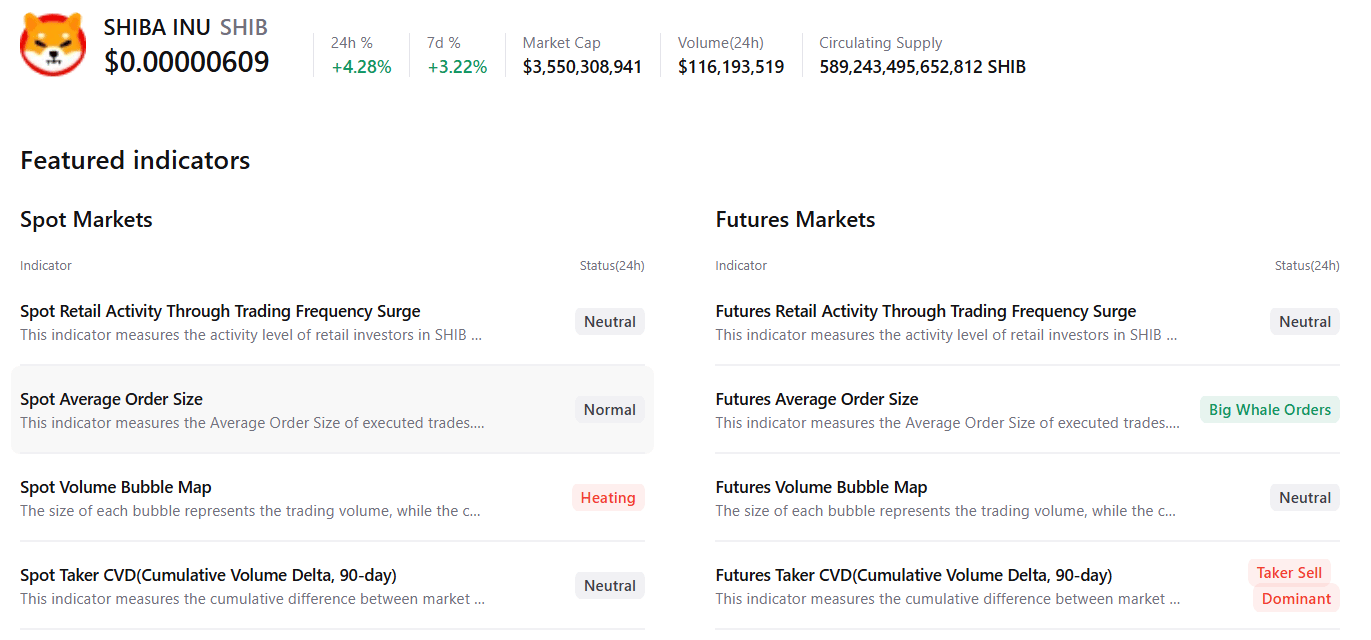Open Futures Retail Activity Through Trading Frequency Surge
The width and height of the screenshot is (1371, 640).
coord(925,311)
